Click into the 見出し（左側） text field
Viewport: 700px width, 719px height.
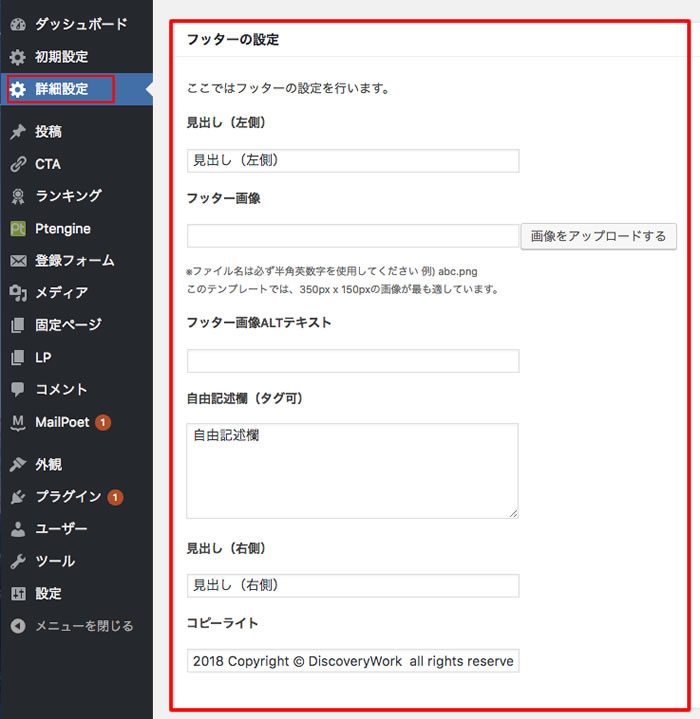click(x=353, y=161)
